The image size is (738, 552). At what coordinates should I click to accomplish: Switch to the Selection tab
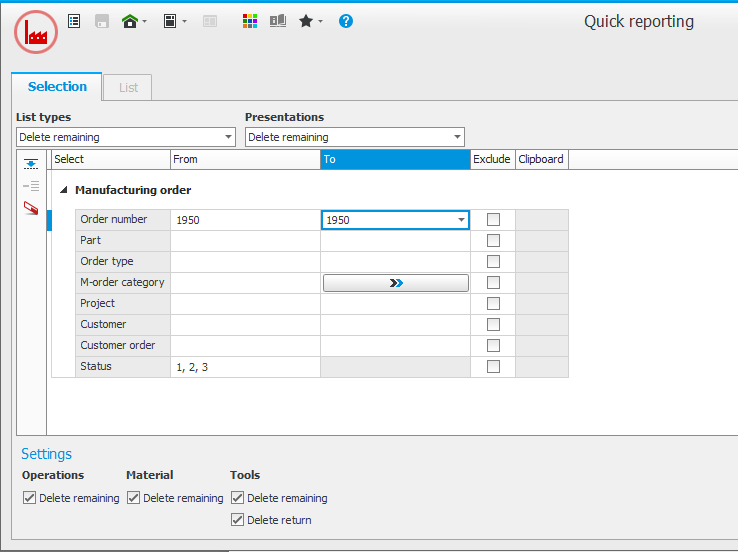coord(57,87)
